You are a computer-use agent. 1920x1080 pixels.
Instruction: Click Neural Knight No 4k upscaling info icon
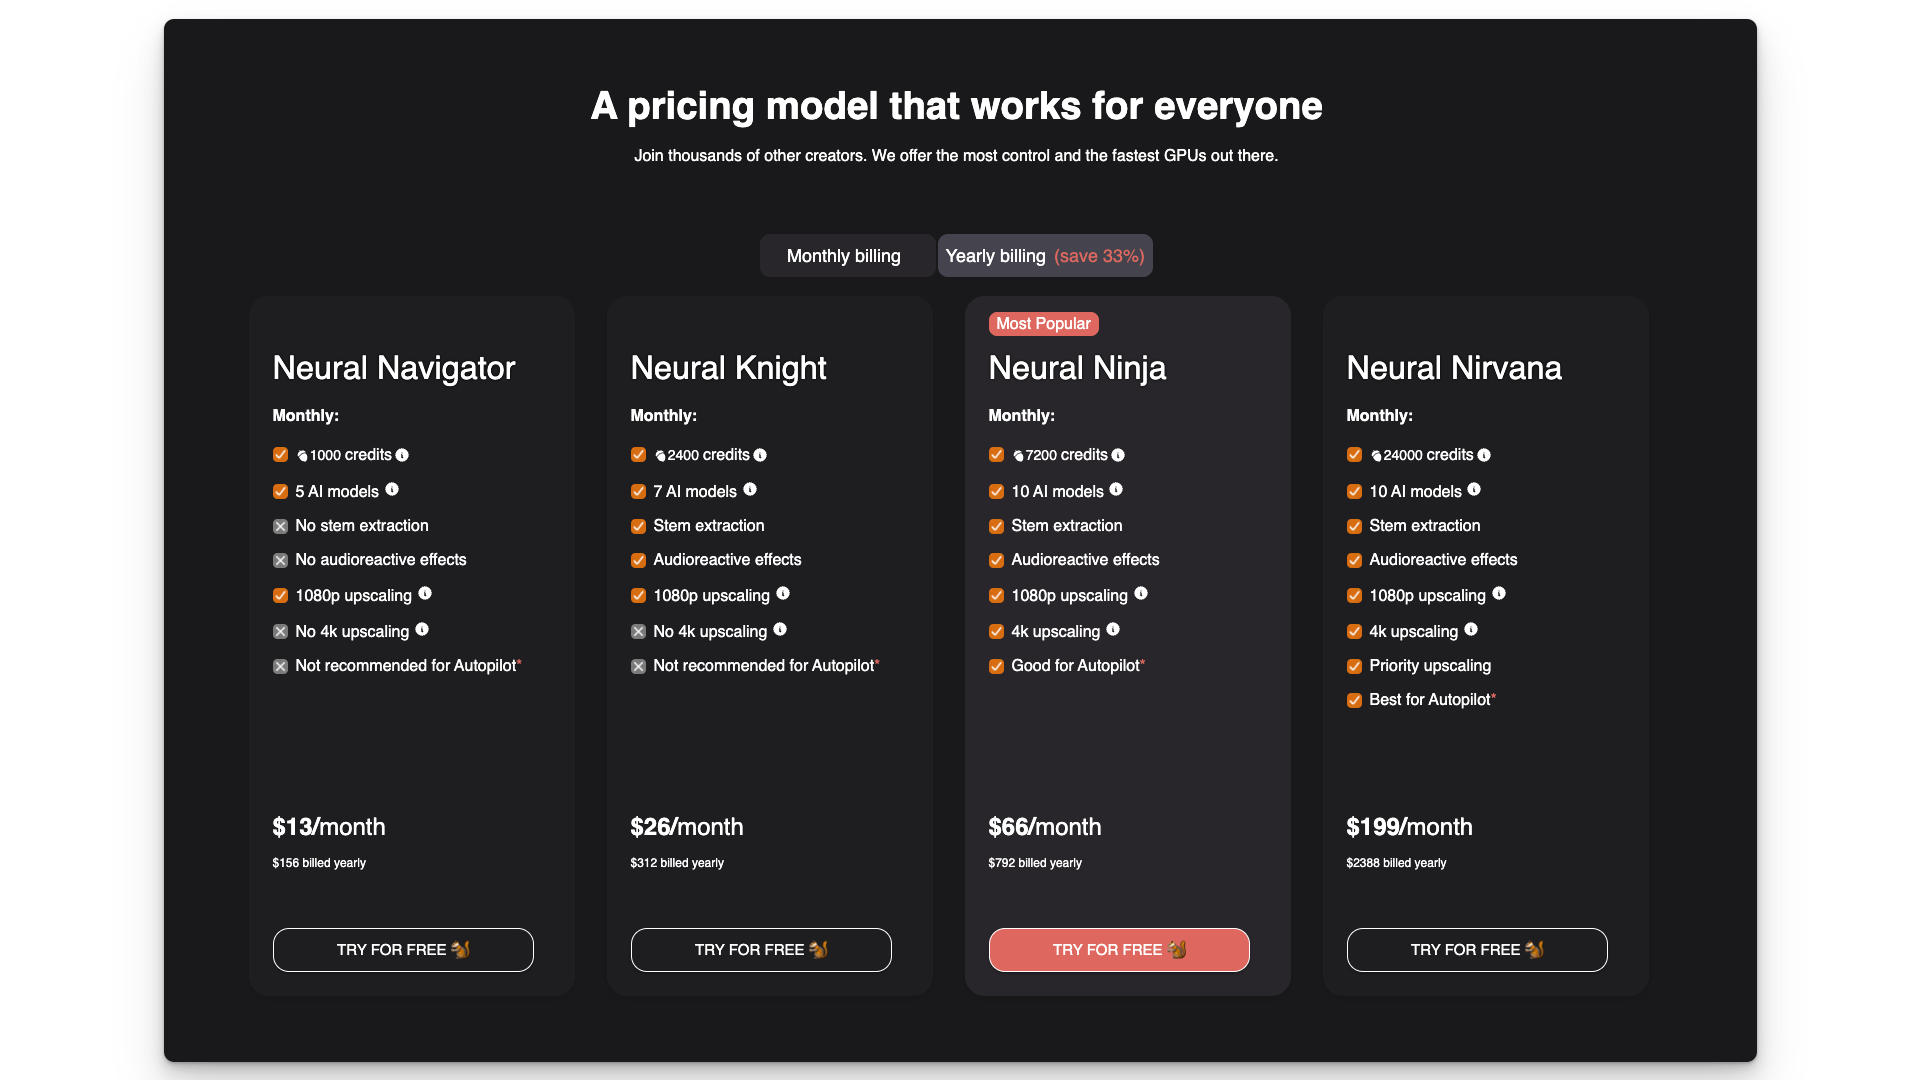(780, 629)
